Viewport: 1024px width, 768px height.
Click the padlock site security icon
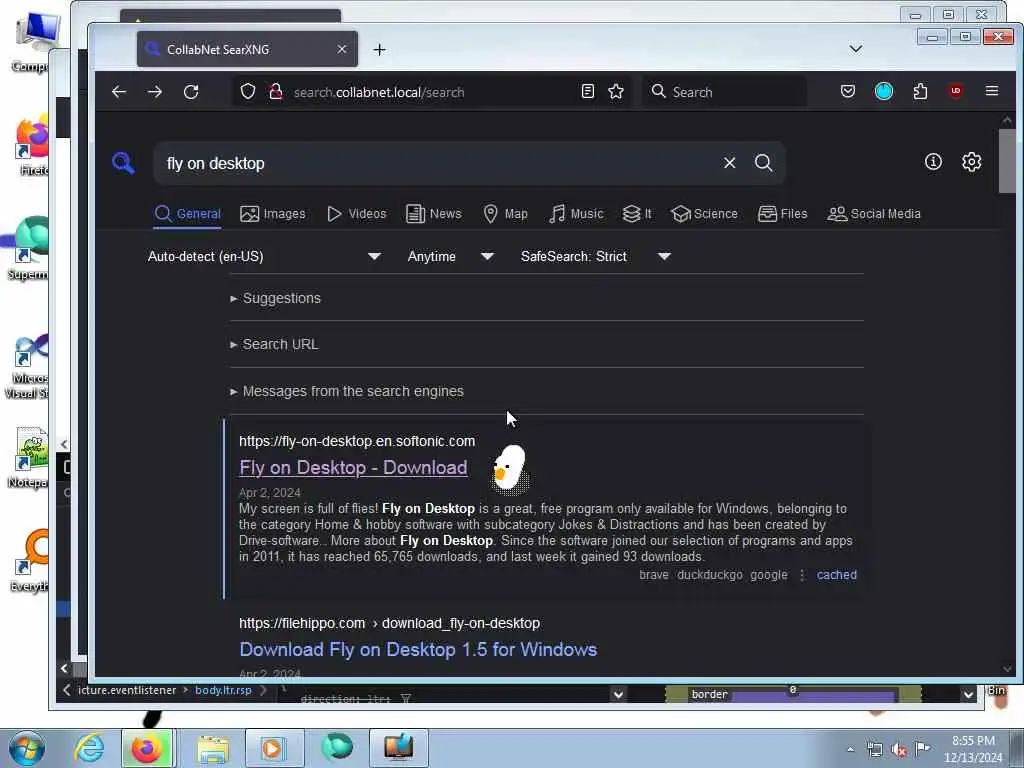pyautogui.click(x=276, y=91)
